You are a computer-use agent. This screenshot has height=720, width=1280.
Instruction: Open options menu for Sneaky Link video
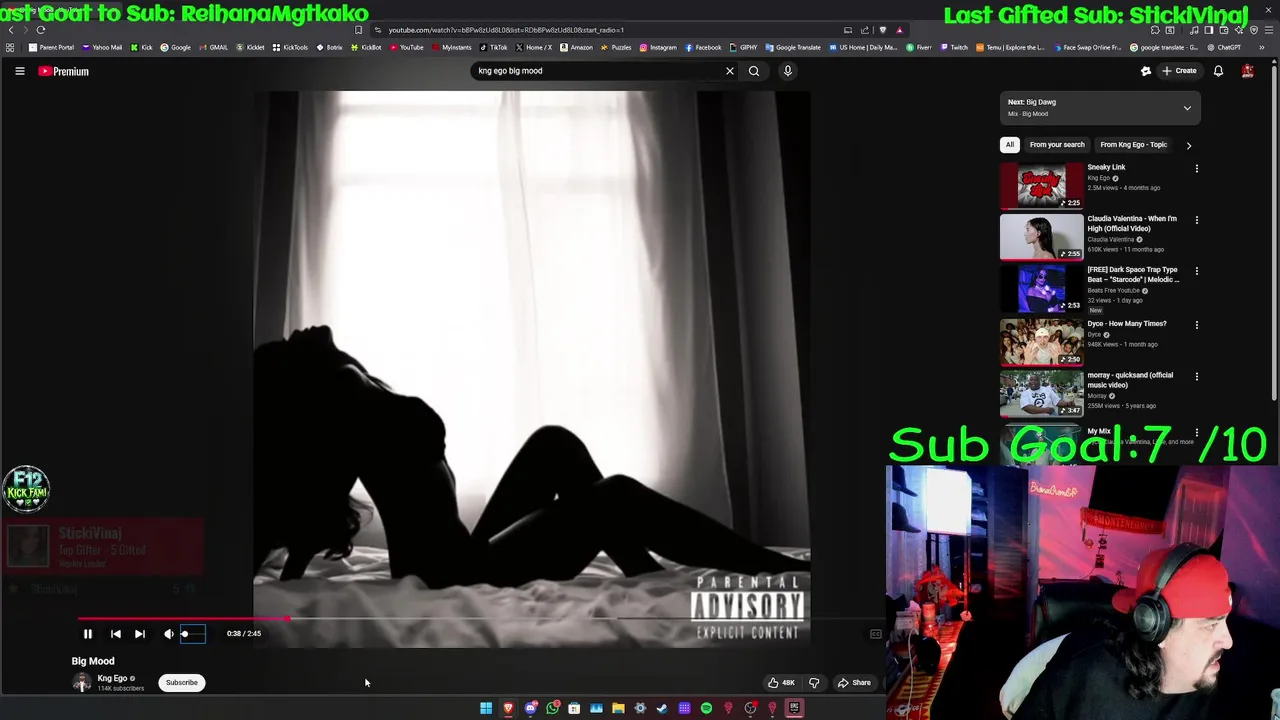1196,169
